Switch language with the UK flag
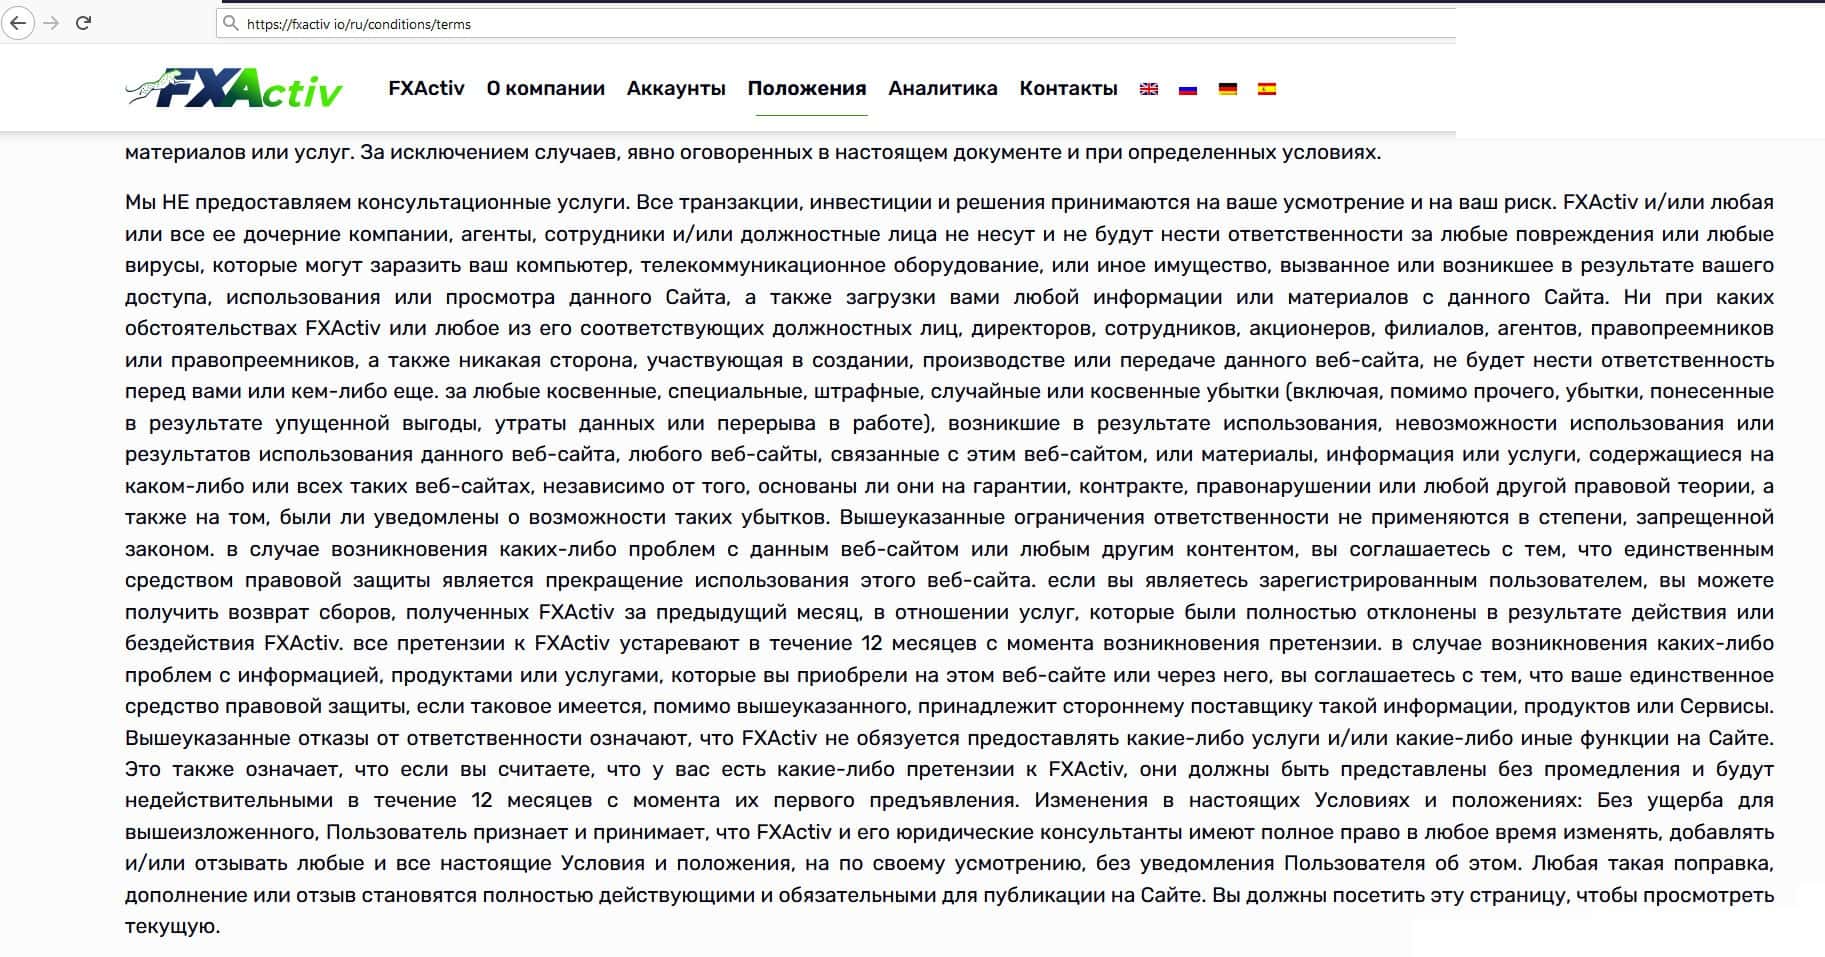Screen dimensions: 1825x957 [x=1149, y=89]
